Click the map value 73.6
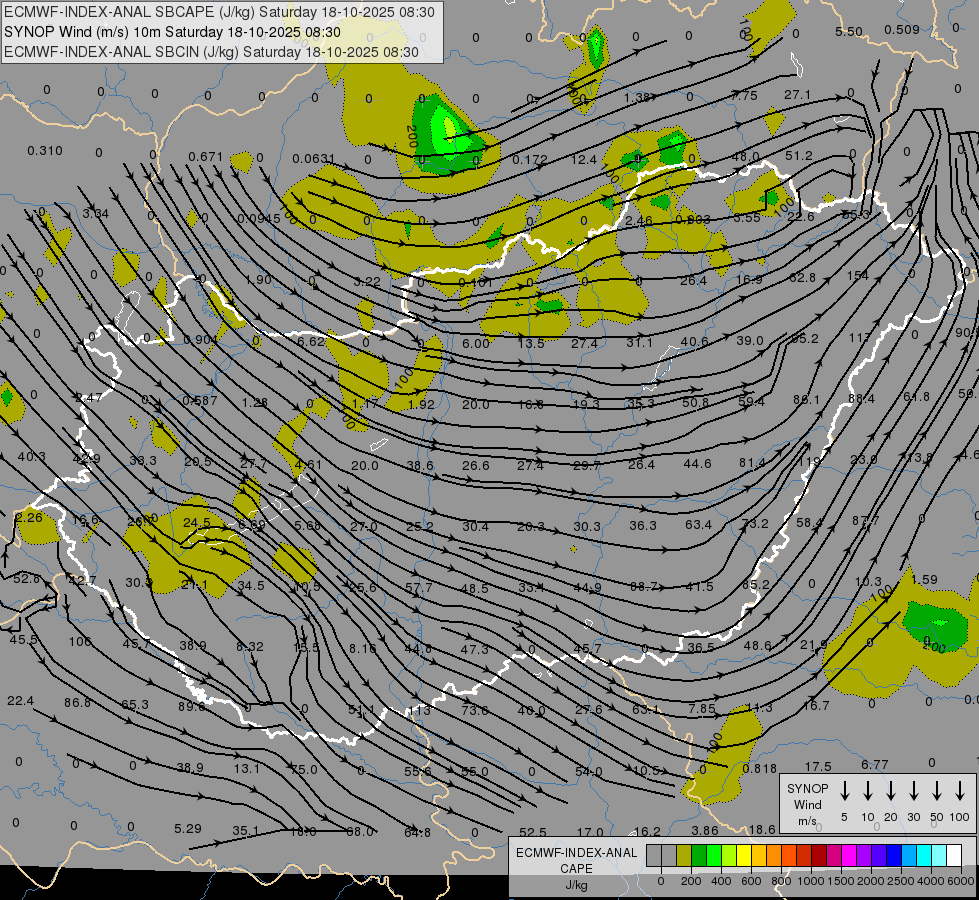This screenshot has width=979, height=900. (x=475, y=710)
